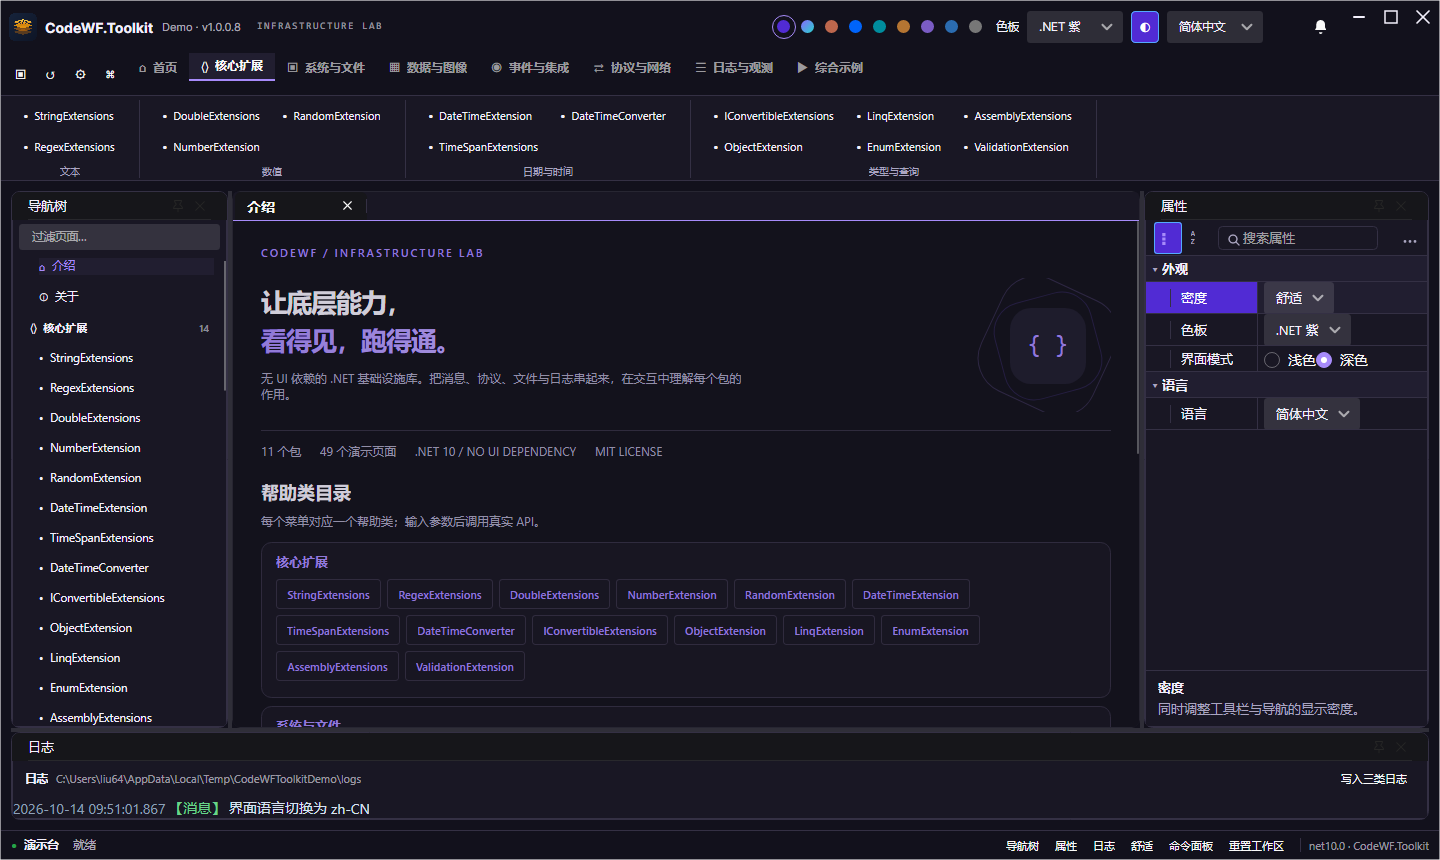The height and width of the screenshot is (860, 1440).
Task: Toggle 属性 panel from the status bar
Action: (x=1066, y=846)
